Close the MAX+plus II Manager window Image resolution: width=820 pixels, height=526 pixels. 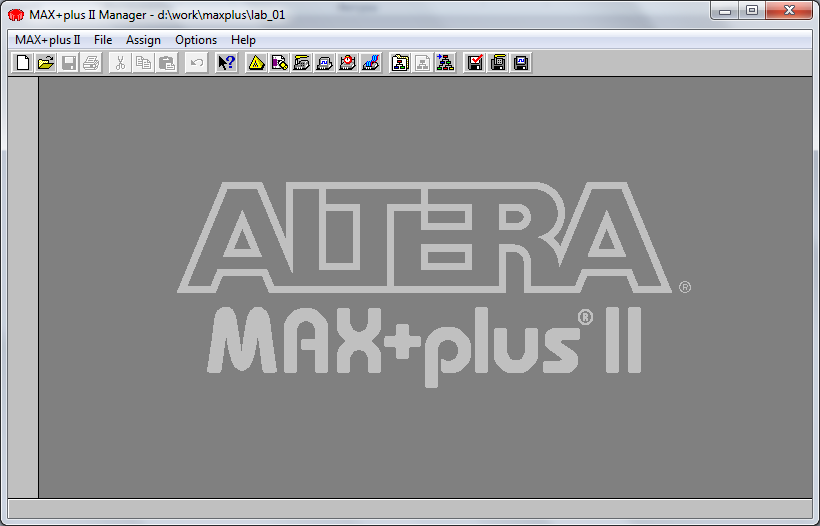(x=789, y=10)
